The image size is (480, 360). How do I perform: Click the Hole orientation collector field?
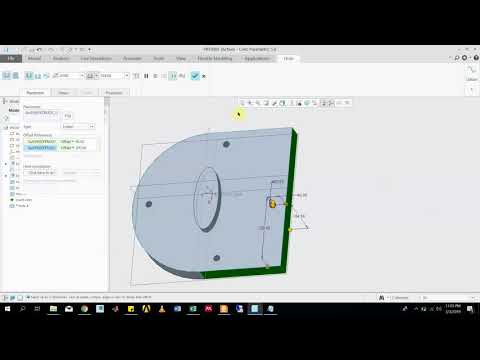[x=40, y=173]
